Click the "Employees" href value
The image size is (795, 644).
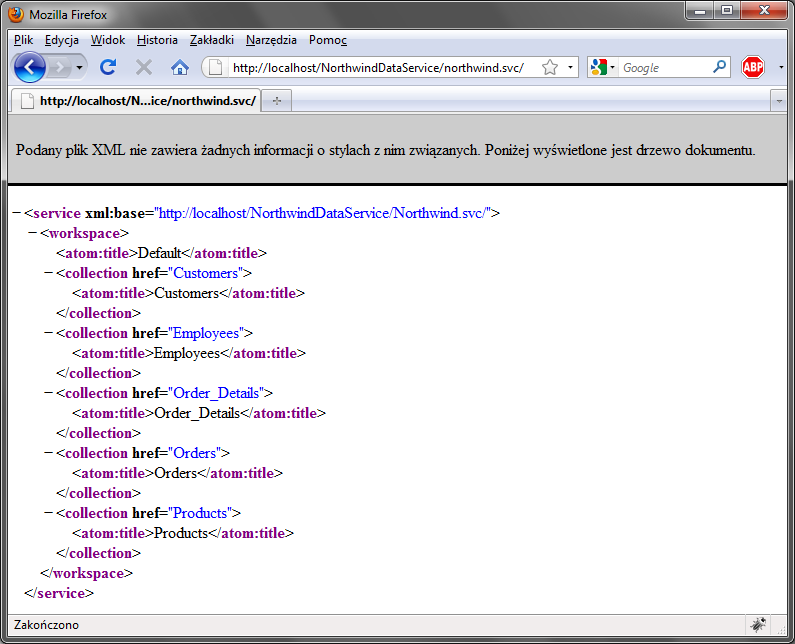tap(206, 333)
